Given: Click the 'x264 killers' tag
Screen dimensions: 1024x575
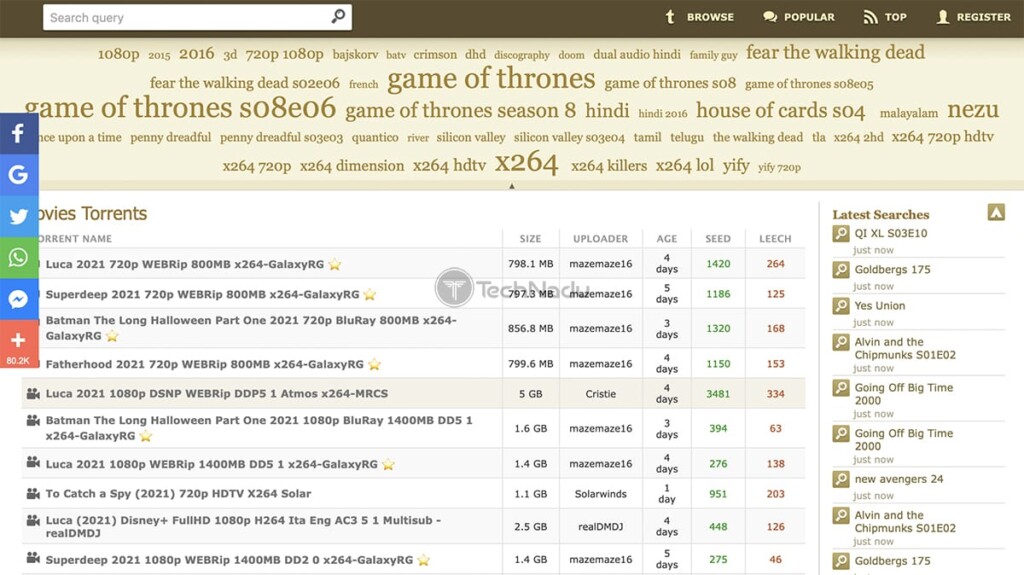Looking at the screenshot, I should click(x=609, y=166).
